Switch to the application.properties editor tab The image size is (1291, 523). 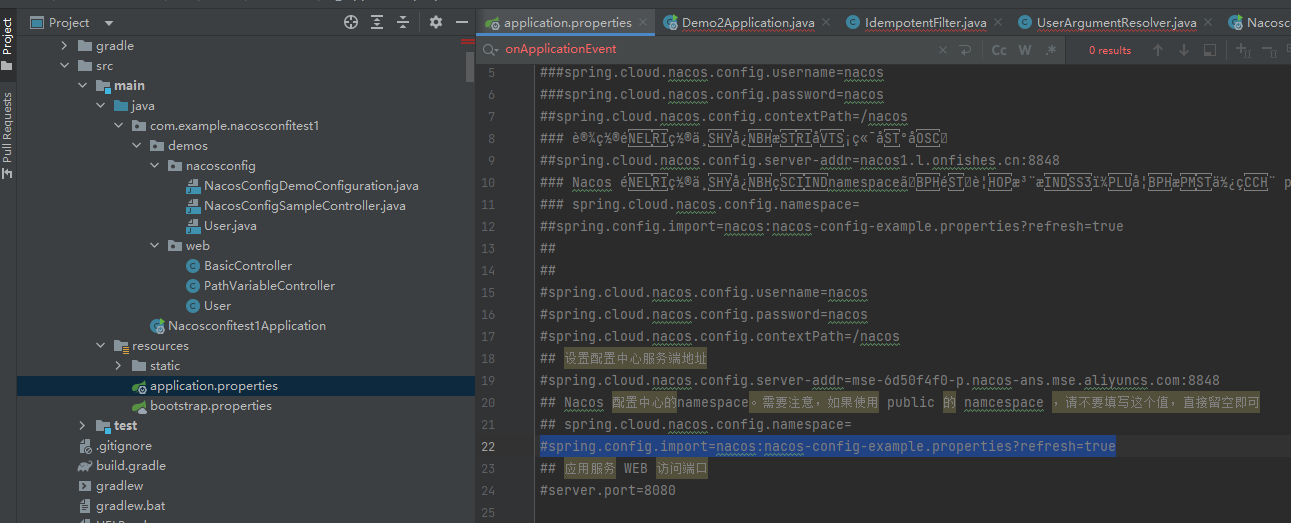[x=567, y=23]
